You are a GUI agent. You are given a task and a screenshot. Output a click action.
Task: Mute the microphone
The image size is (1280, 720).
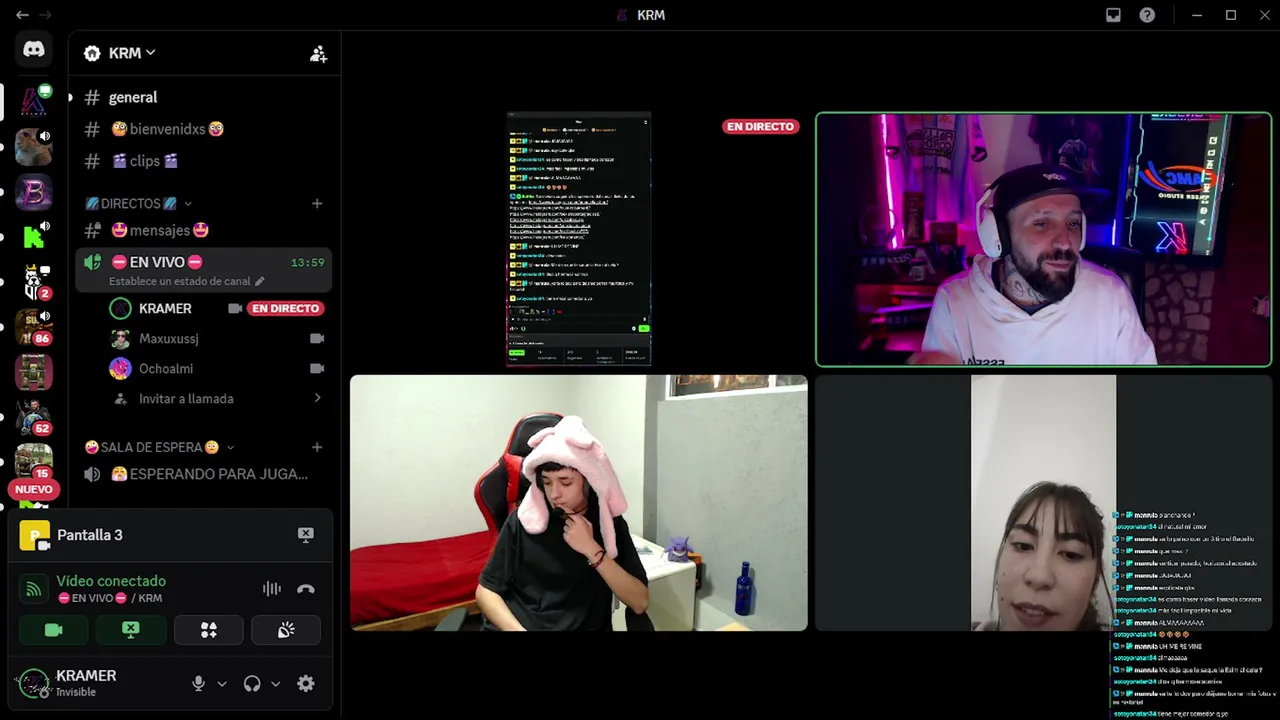click(x=198, y=684)
